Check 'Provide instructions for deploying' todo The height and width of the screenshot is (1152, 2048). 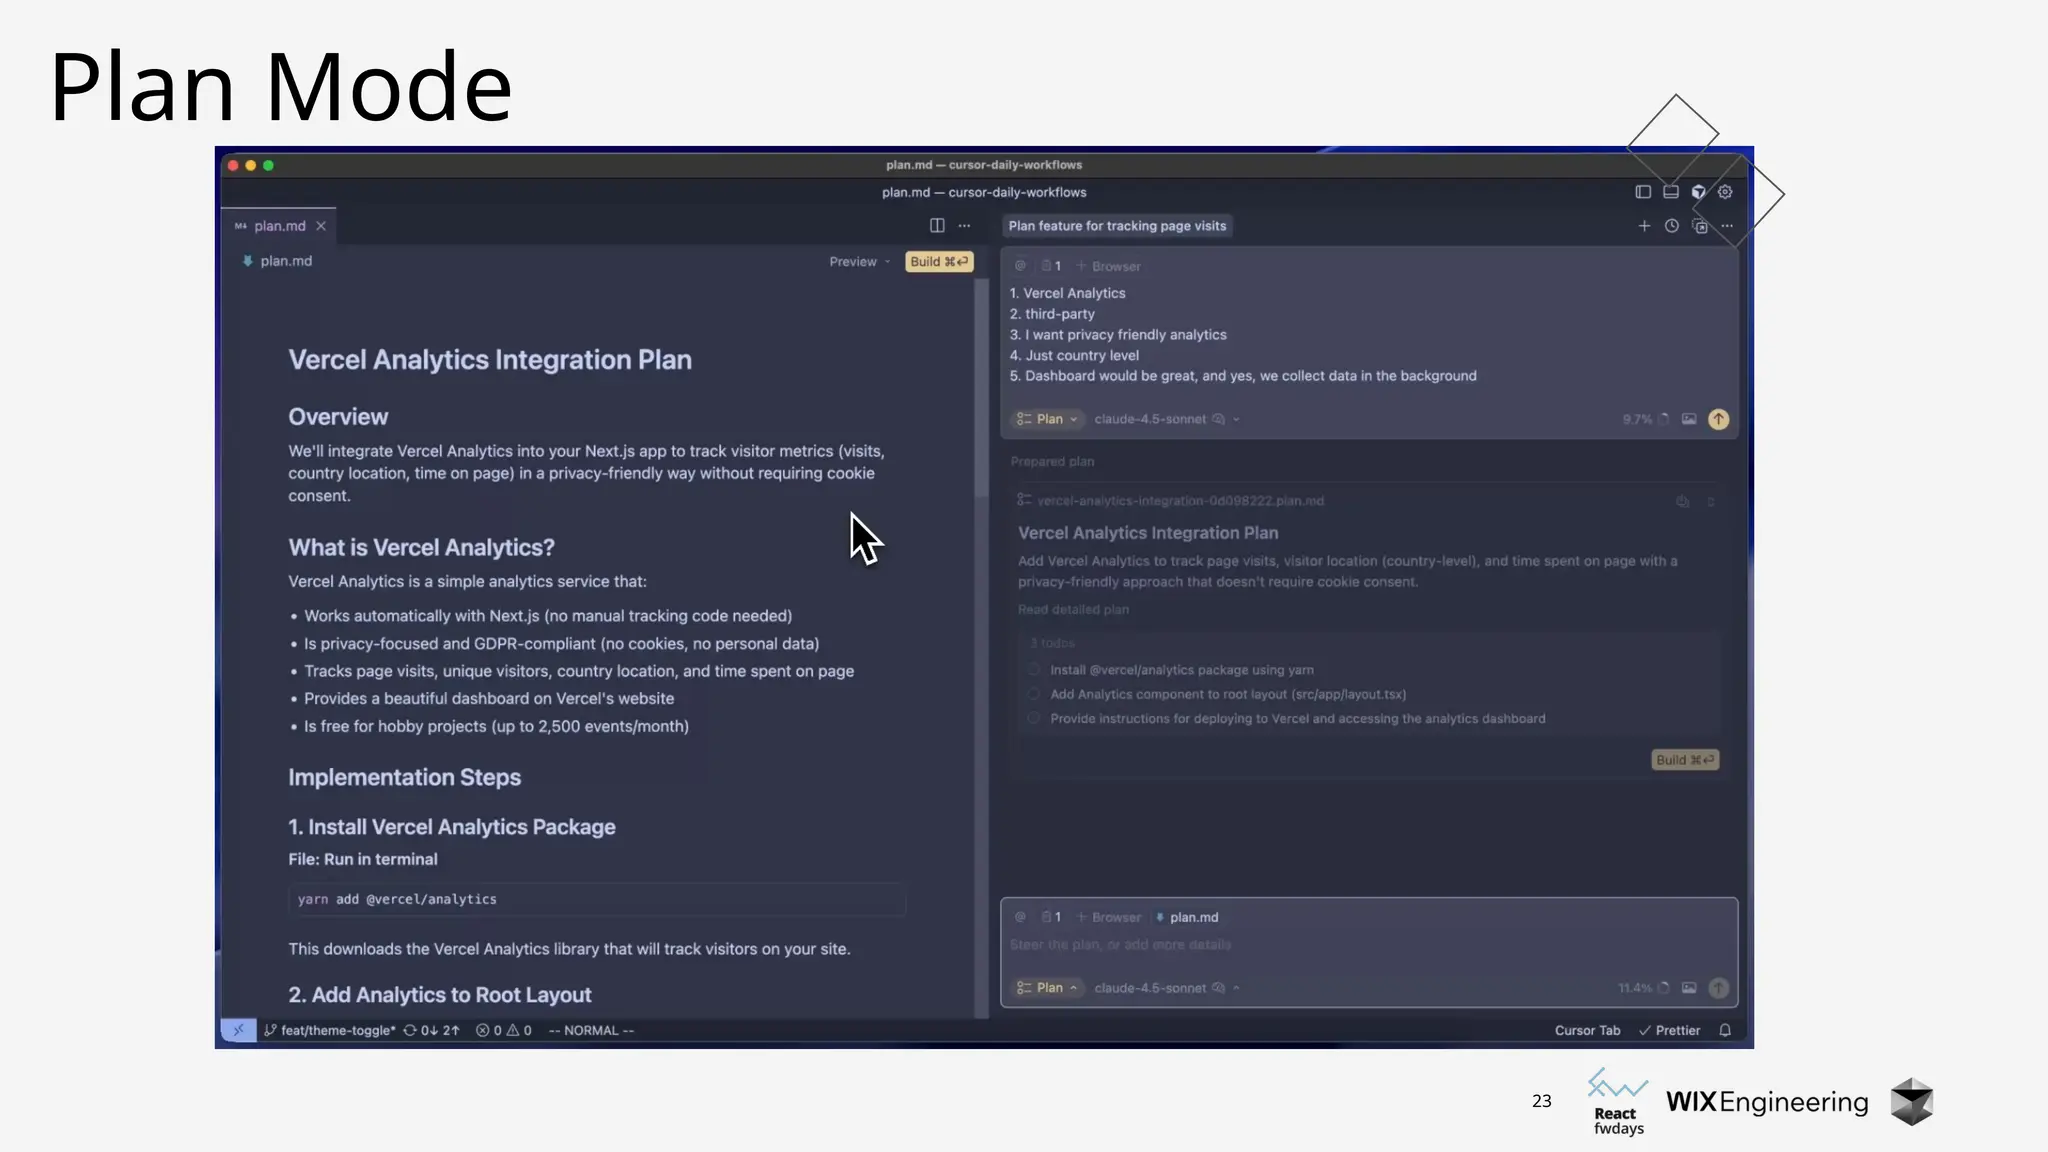tap(1034, 718)
